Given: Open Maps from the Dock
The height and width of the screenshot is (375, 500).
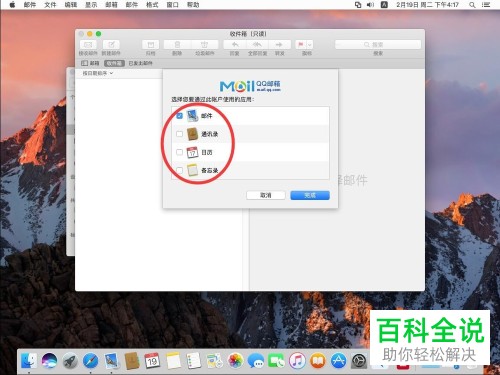Looking at the screenshot, I should (x=214, y=361).
